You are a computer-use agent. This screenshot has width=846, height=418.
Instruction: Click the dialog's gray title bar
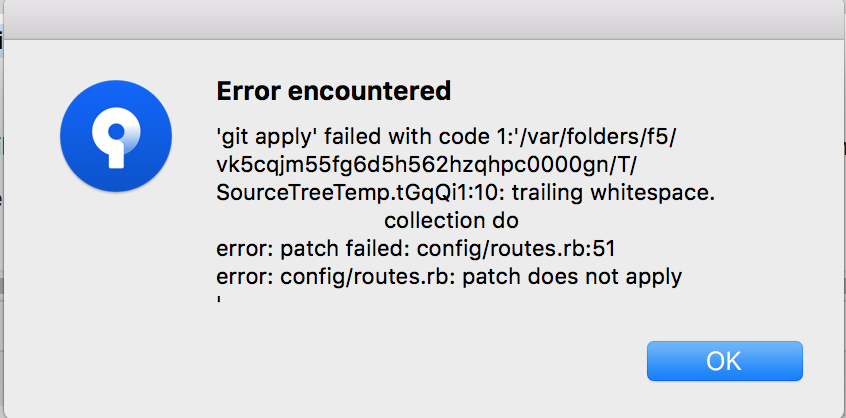[423, 19]
